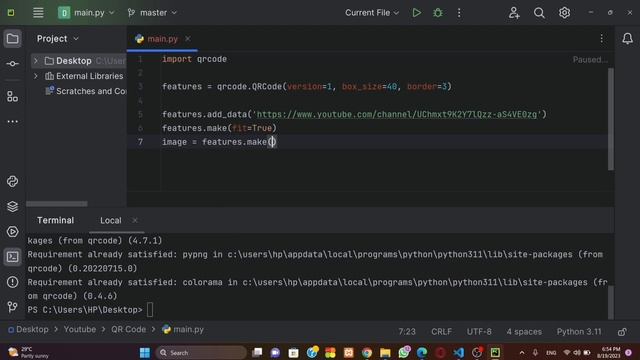Show hidden system tray icons
This screenshot has height=360, width=640.
[x=522, y=353]
